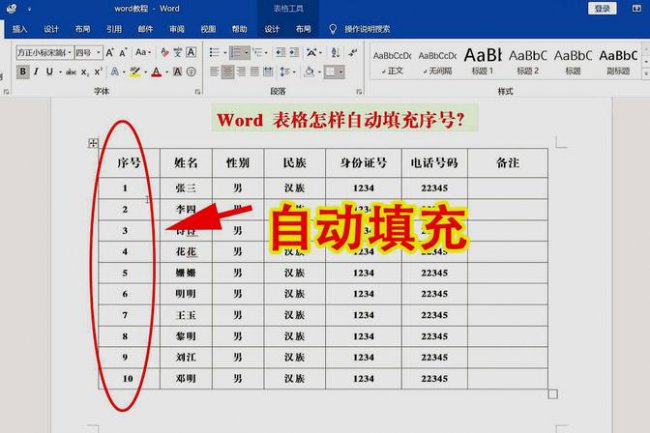
Task: Click the Sort A-Z icon
Action: pyautogui.click(x=335, y=53)
